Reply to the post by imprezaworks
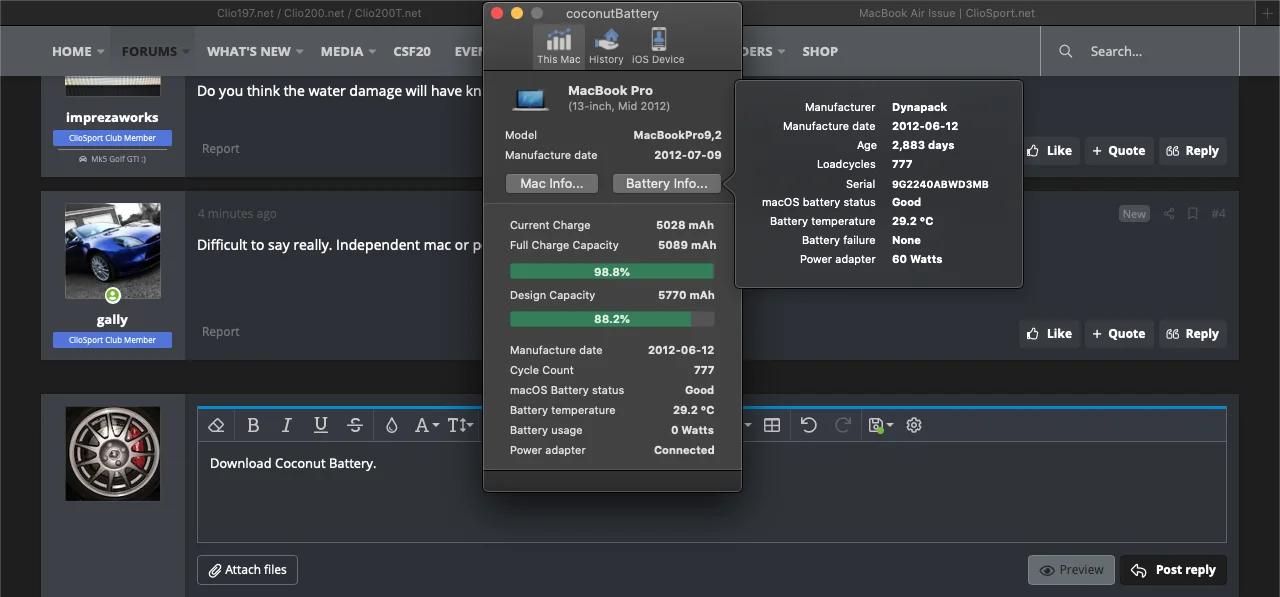 [x=1193, y=151]
